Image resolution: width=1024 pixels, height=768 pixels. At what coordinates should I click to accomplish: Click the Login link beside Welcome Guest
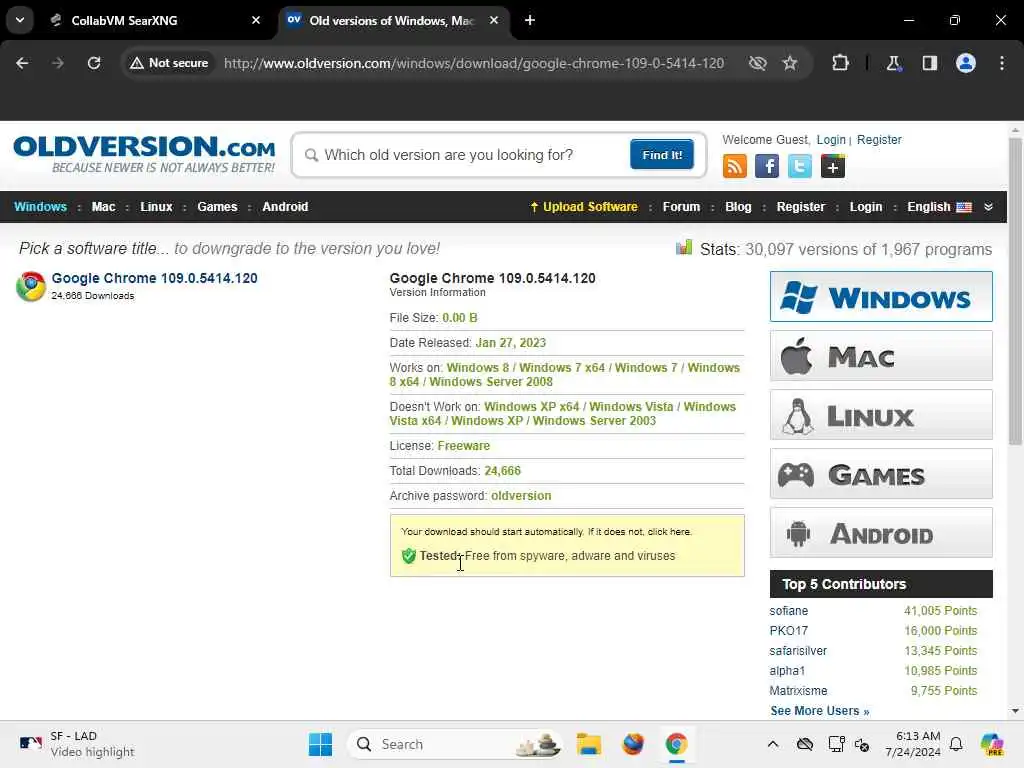coord(831,140)
